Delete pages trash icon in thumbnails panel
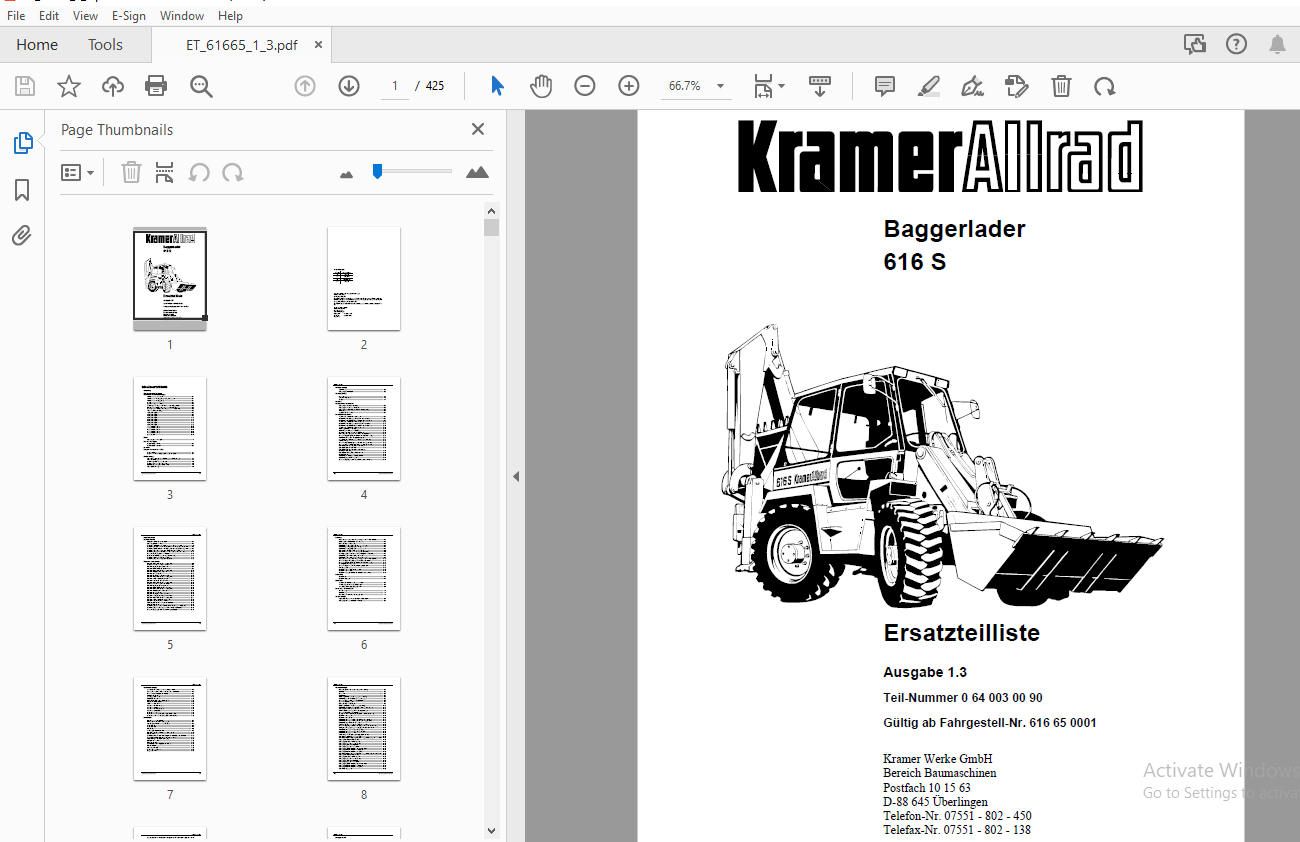This screenshot has height=842, width=1300. [x=131, y=173]
